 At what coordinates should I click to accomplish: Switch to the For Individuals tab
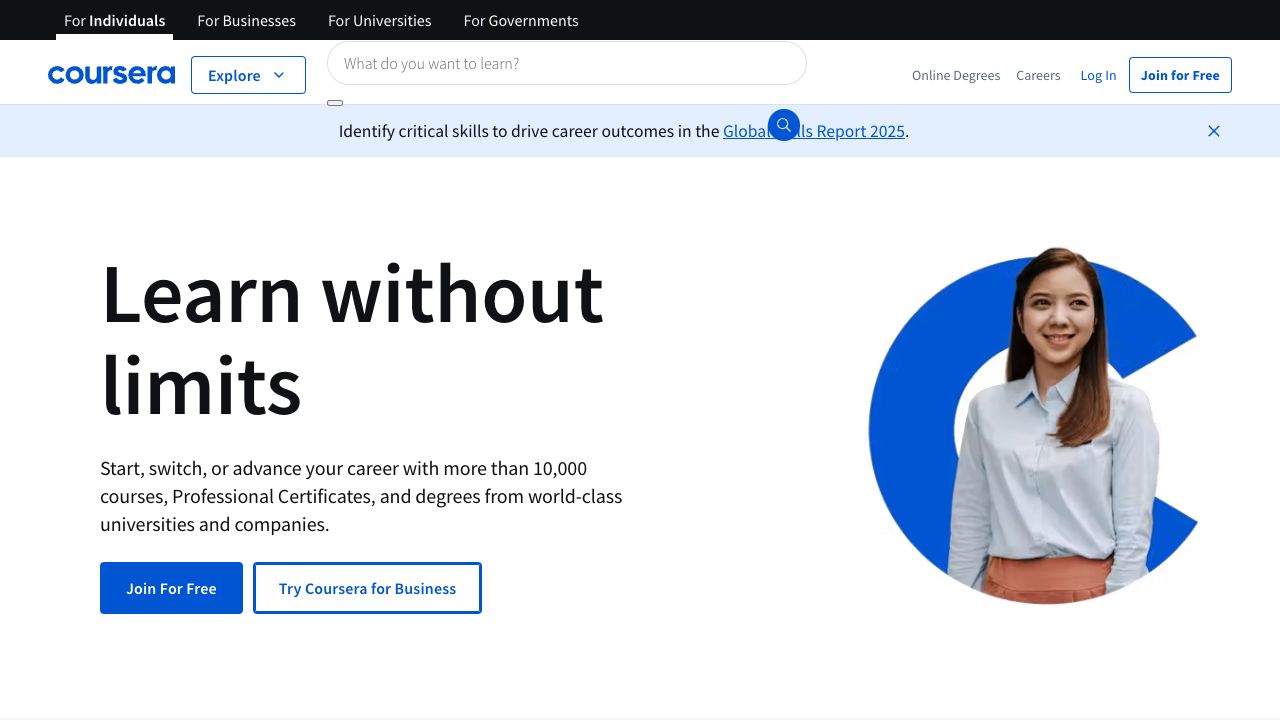[114, 20]
